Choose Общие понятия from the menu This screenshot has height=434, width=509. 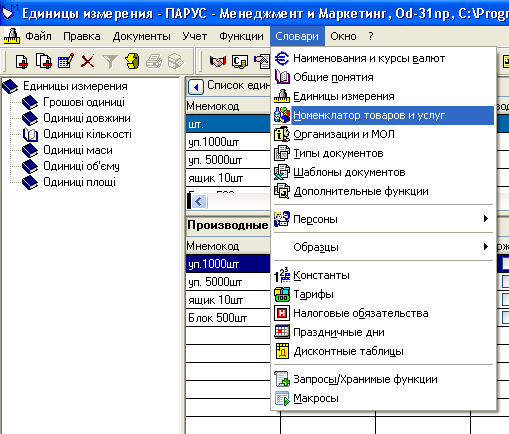[x=383, y=77]
